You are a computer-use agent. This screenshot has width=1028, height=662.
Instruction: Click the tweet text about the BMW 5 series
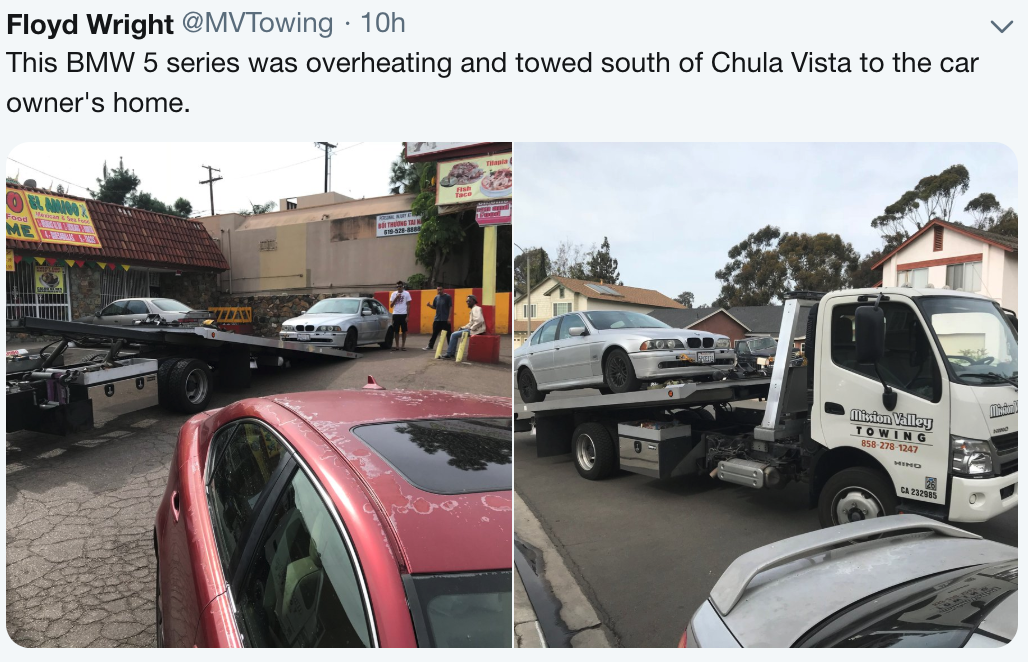click(x=492, y=83)
